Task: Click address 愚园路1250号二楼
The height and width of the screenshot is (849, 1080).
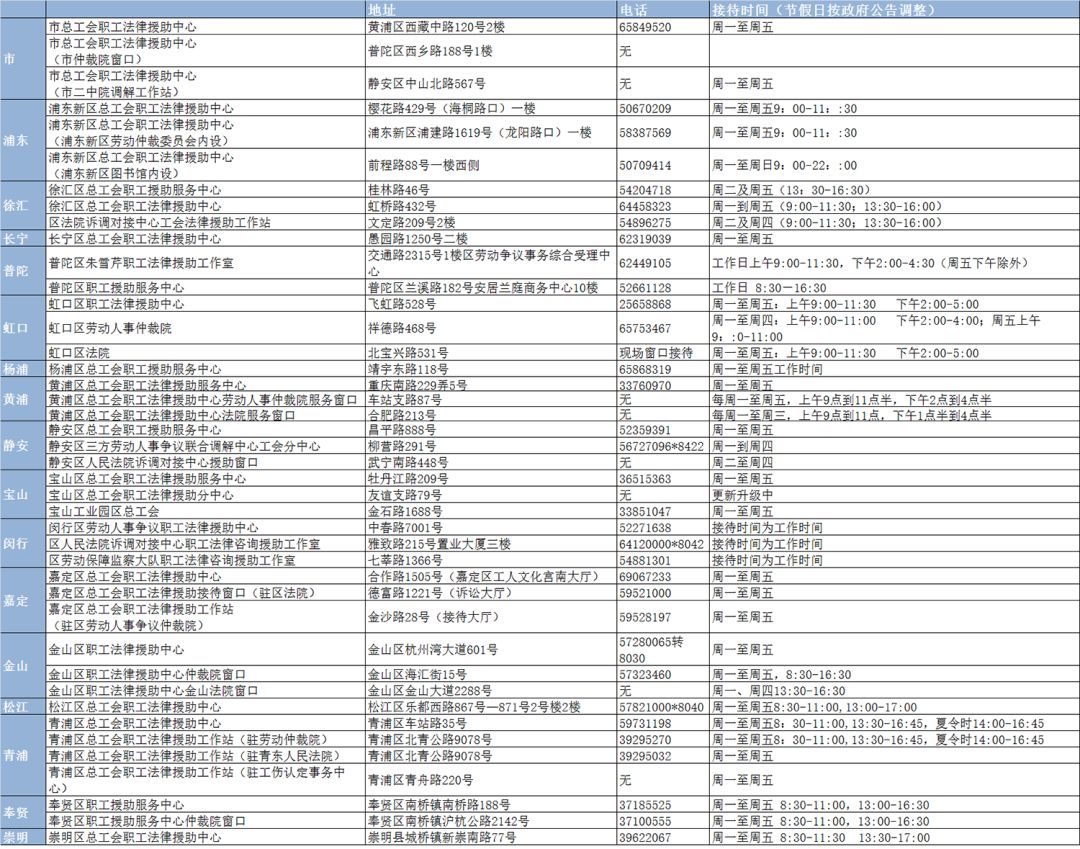Action: (417, 238)
